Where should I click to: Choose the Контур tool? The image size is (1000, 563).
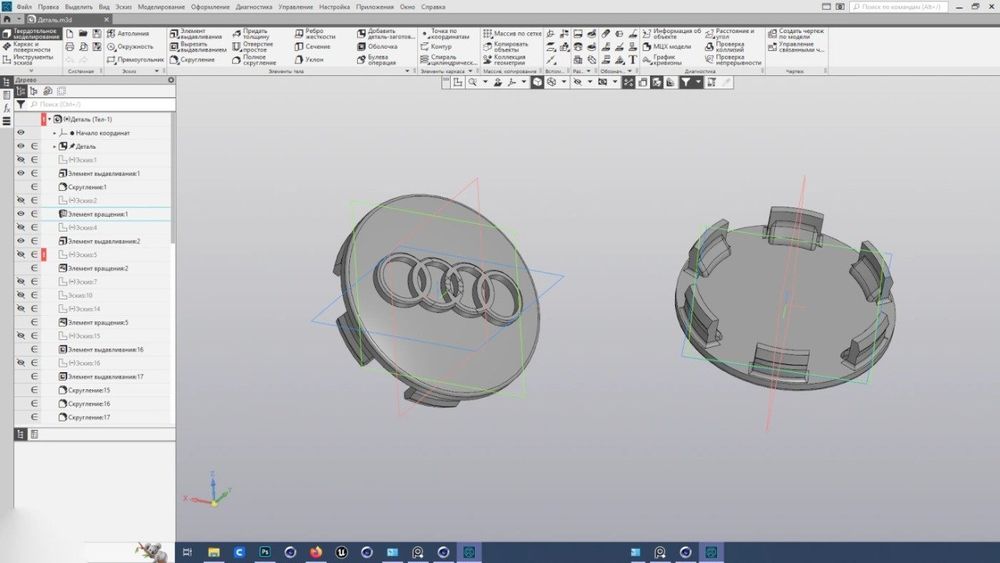(436, 47)
